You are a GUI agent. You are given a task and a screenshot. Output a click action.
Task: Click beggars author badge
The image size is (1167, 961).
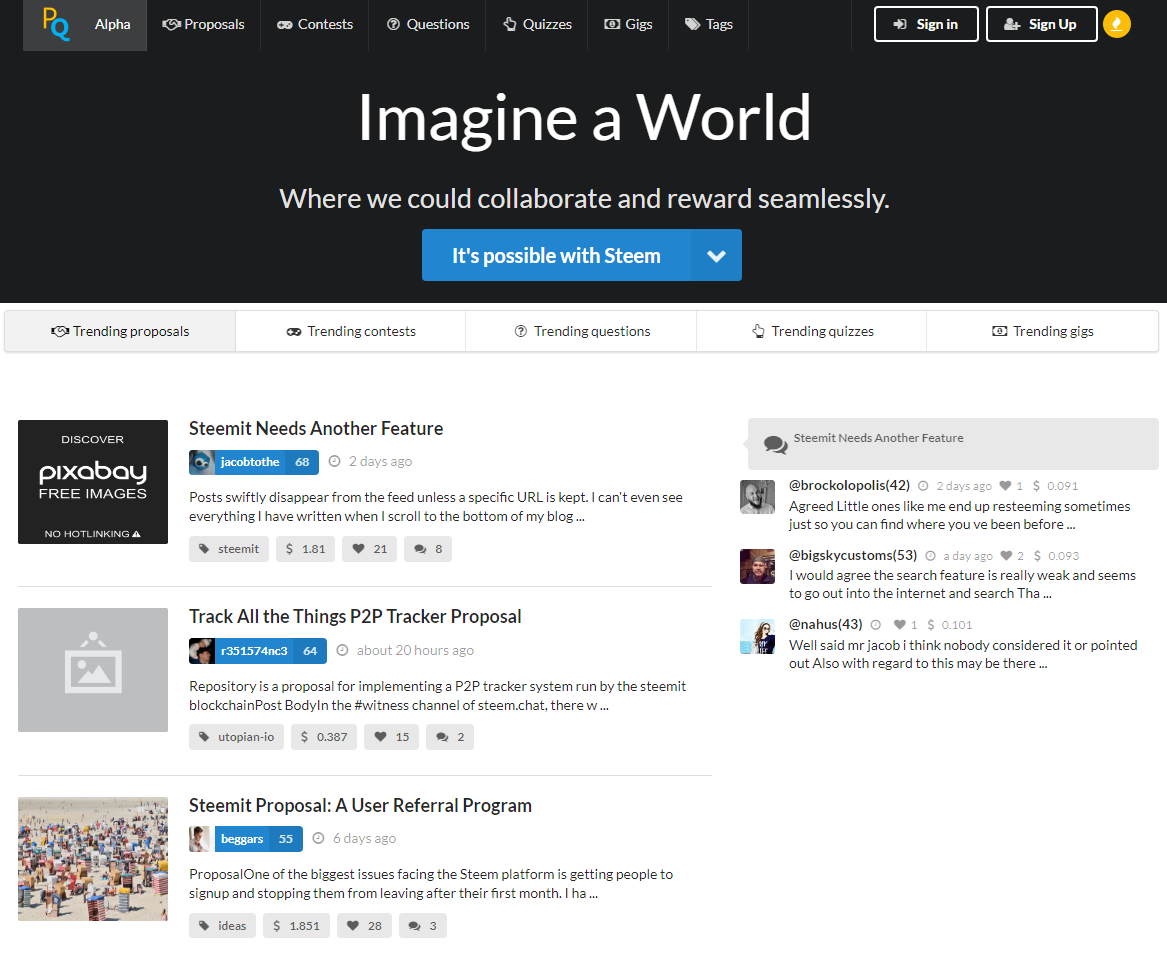(x=246, y=839)
